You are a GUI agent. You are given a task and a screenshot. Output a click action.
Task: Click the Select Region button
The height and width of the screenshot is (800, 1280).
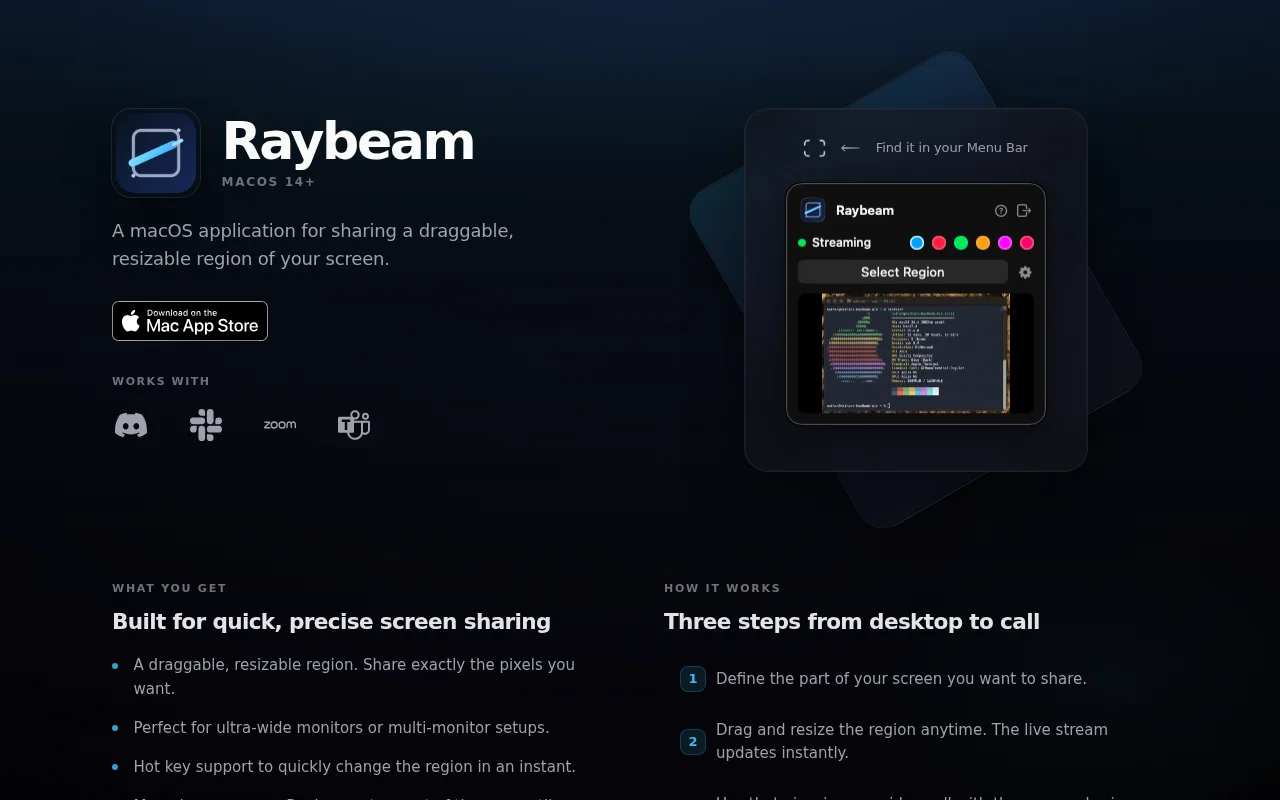(903, 272)
